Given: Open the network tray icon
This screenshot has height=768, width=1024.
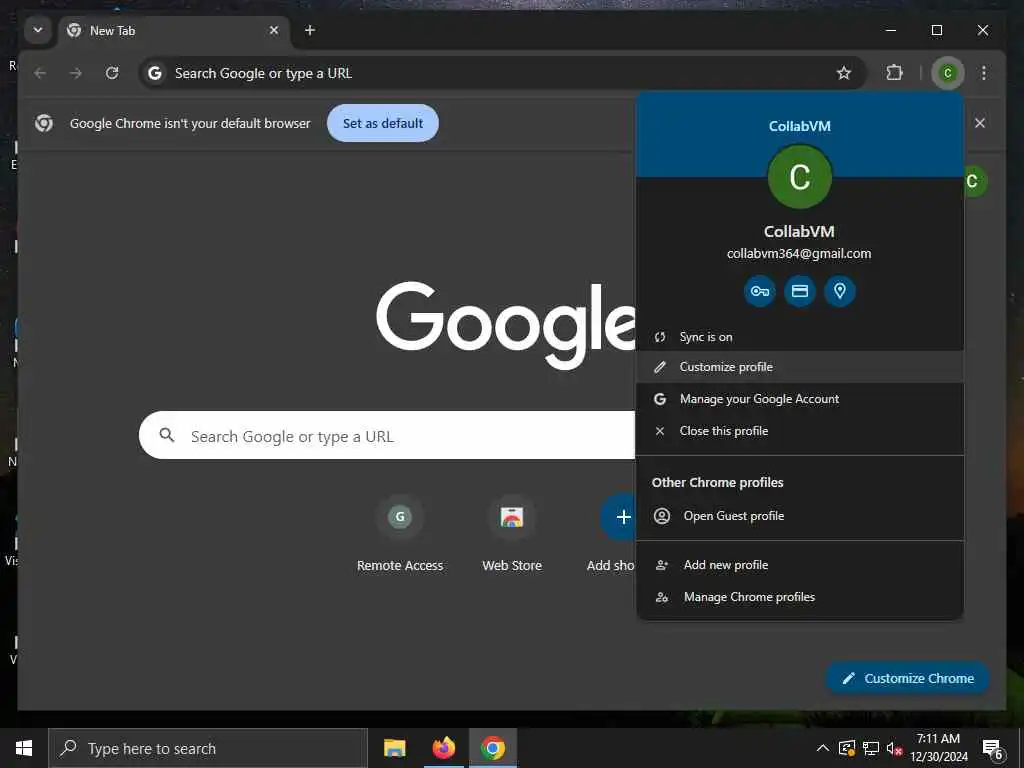Looking at the screenshot, I should 871,748.
